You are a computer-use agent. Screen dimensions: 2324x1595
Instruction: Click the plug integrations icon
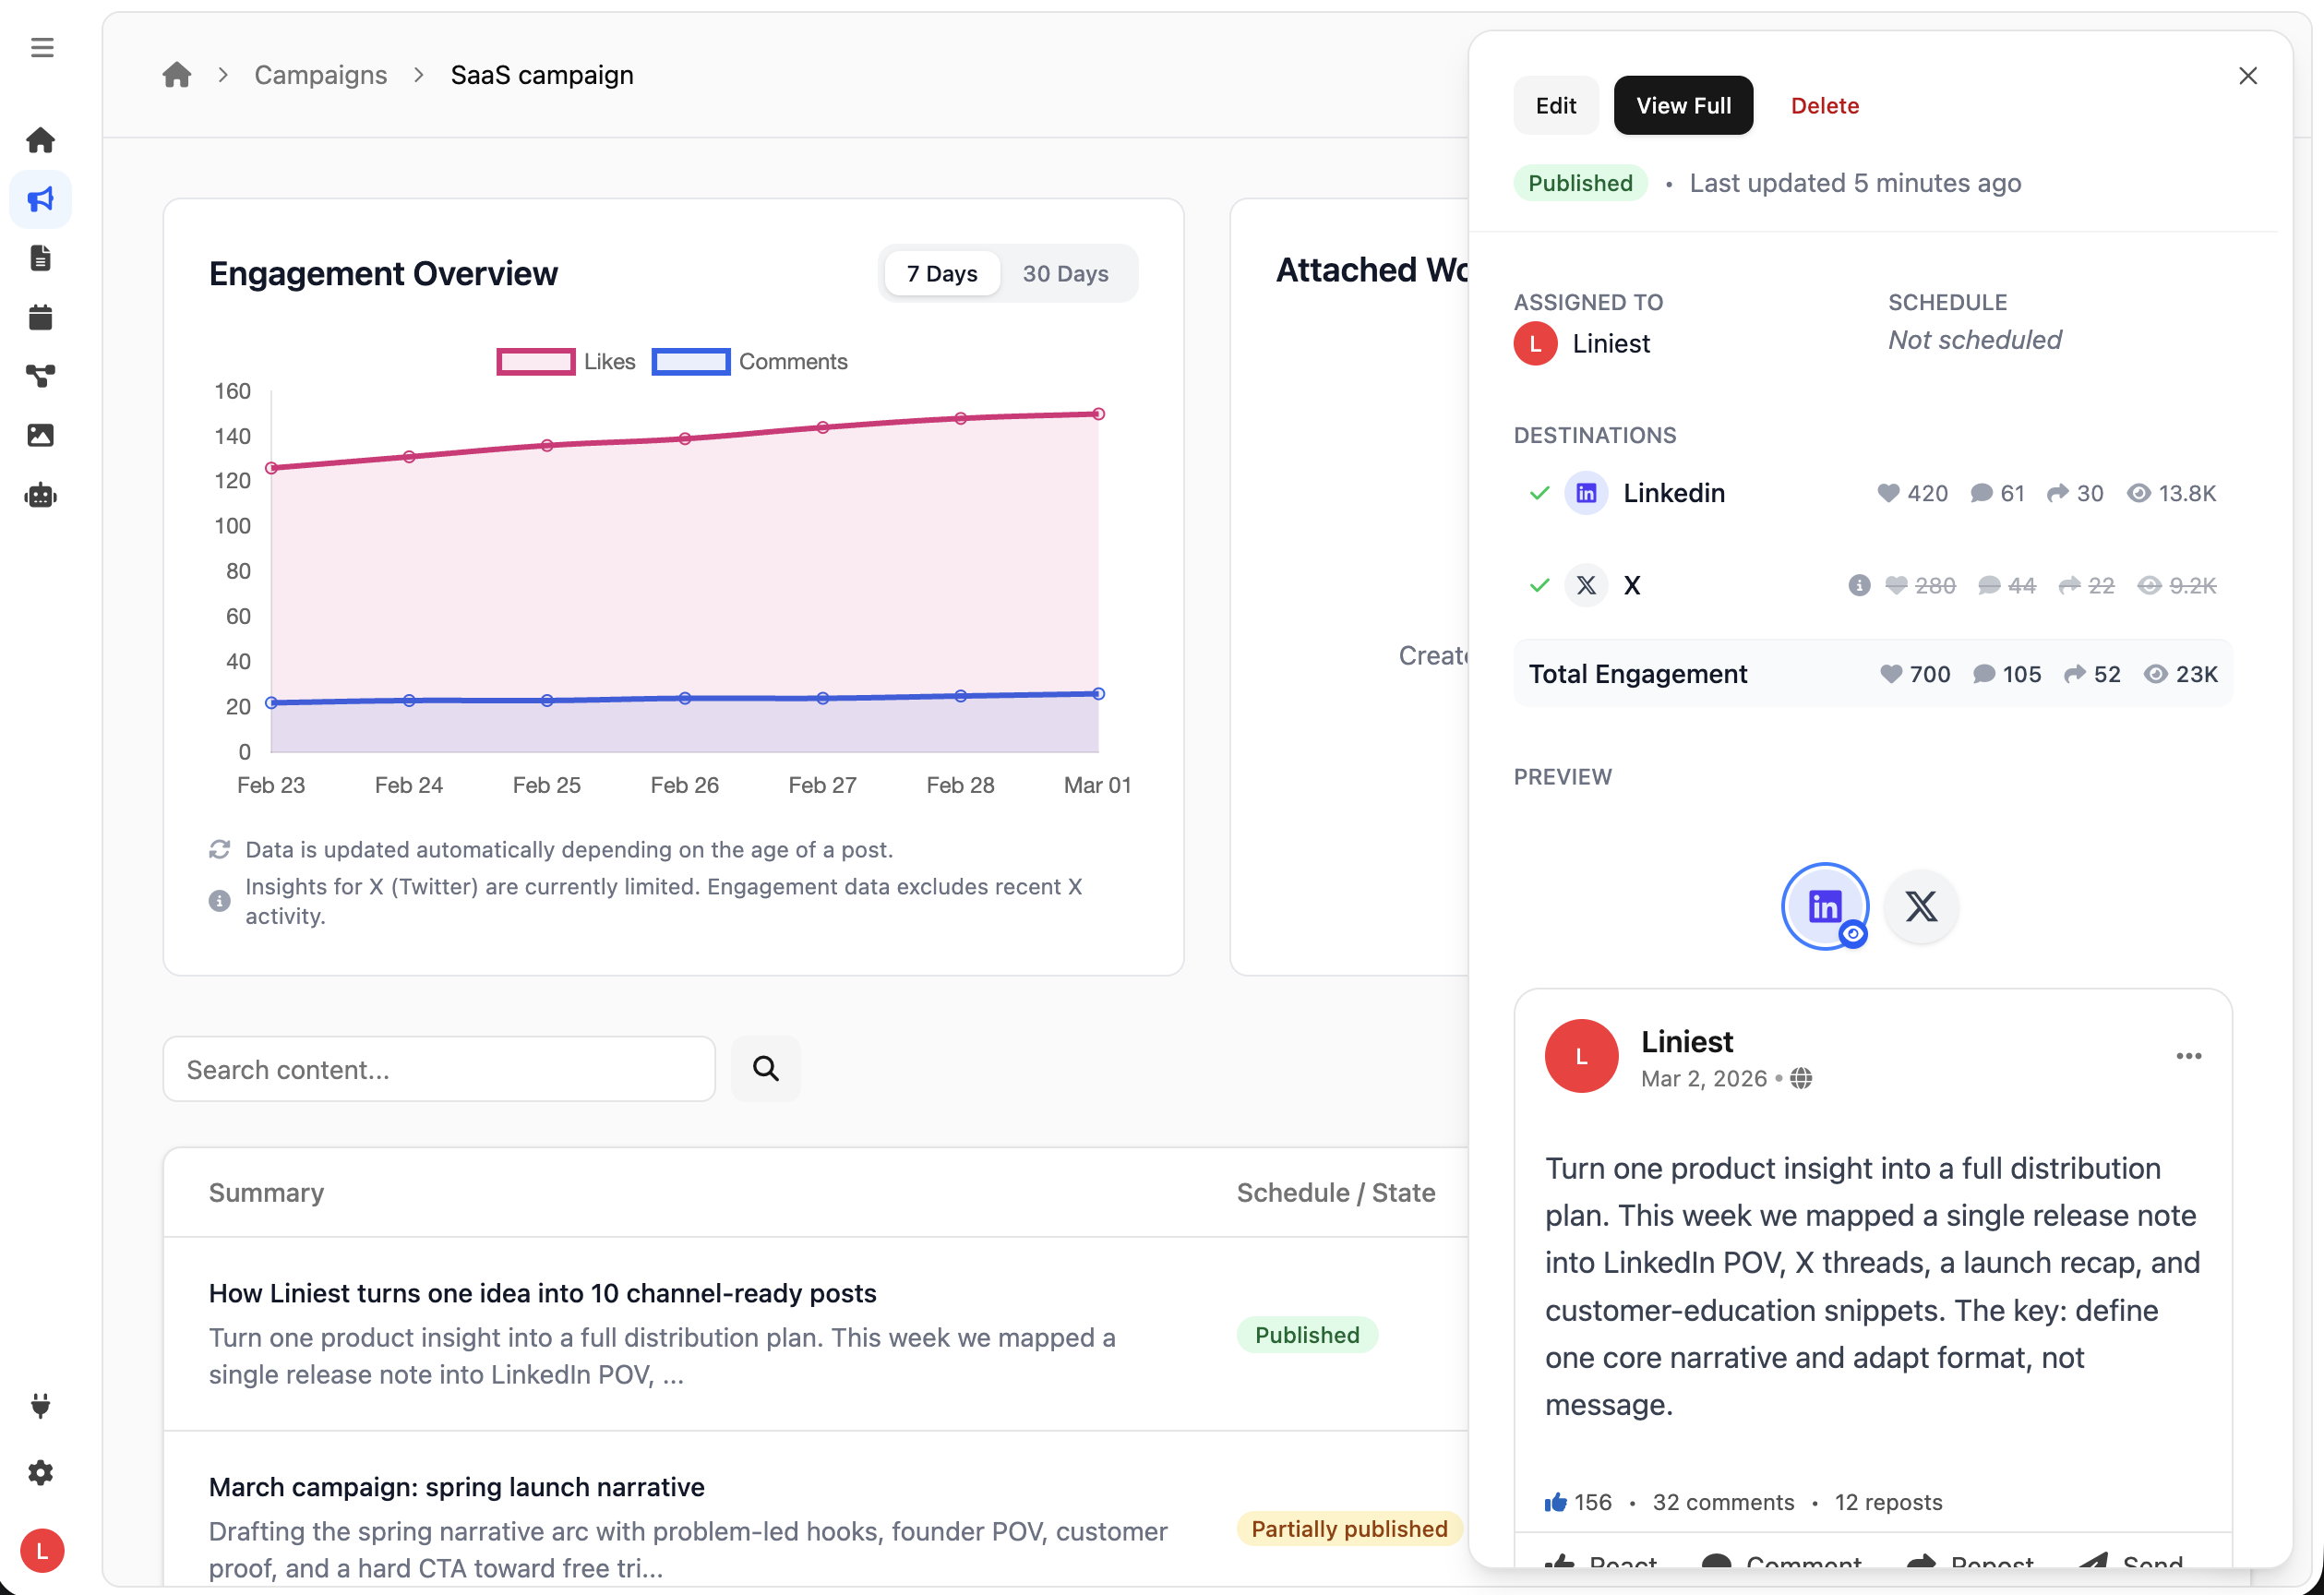point(41,1405)
